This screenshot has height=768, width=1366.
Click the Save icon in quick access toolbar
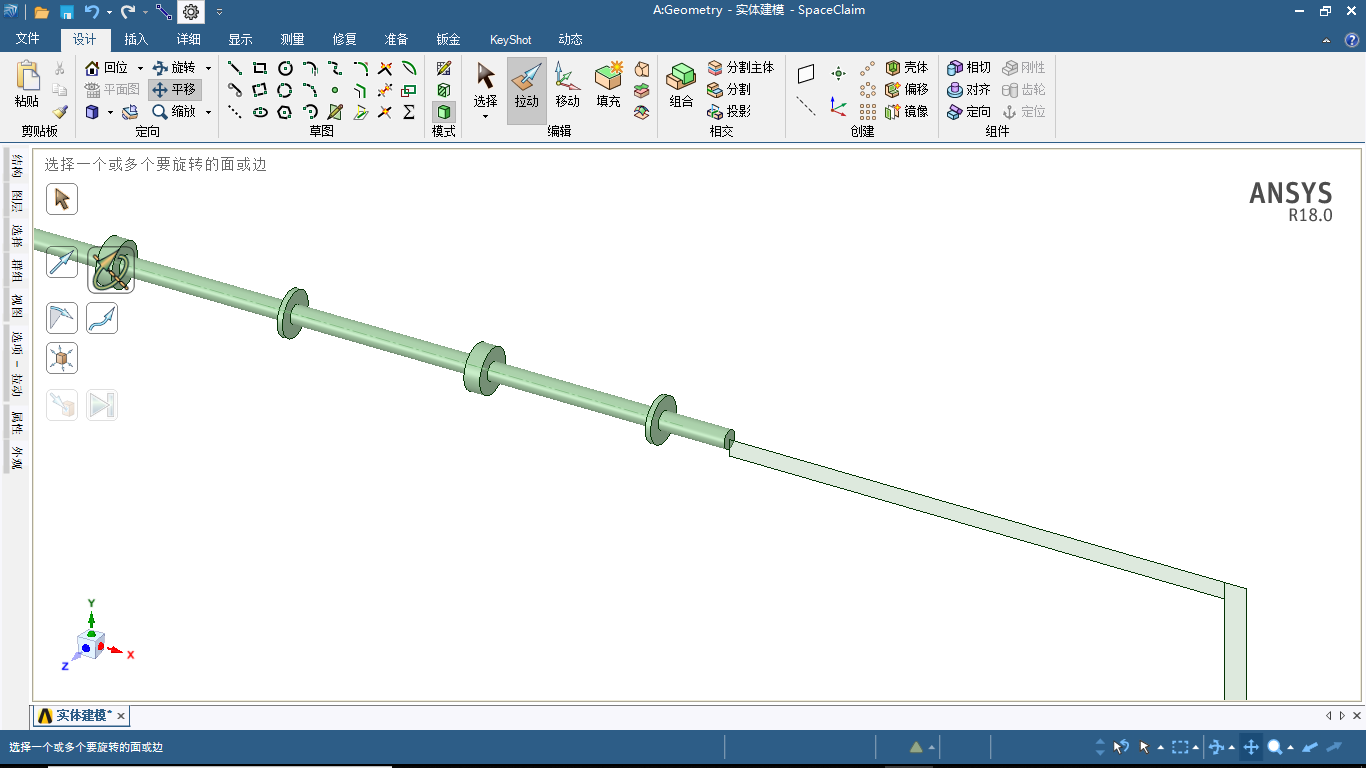(67, 12)
